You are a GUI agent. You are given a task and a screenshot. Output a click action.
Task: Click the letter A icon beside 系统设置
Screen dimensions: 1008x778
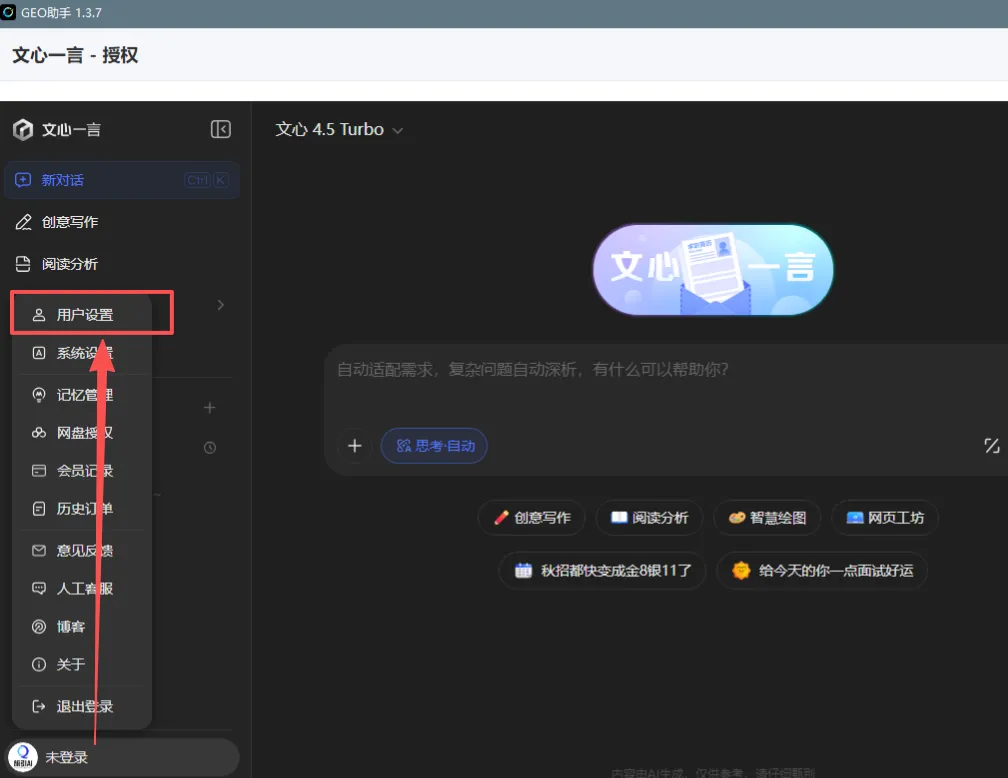pyautogui.click(x=39, y=353)
